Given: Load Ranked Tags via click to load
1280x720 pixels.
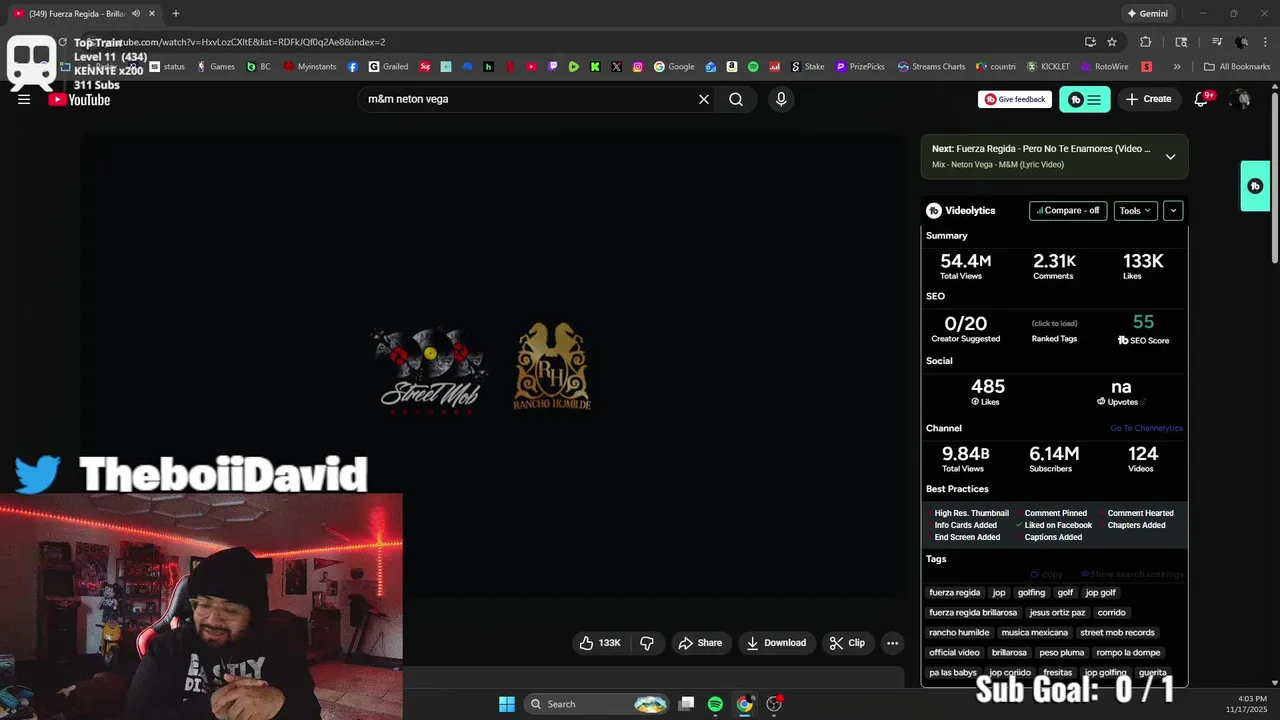Looking at the screenshot, I should [x=1054, y=323].
